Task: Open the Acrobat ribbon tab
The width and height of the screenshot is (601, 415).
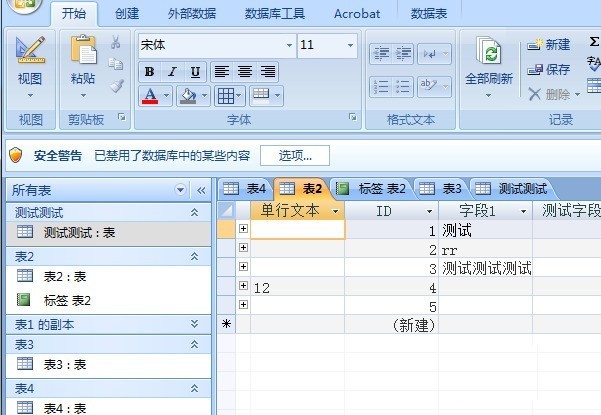Action: tap(357, 14)
